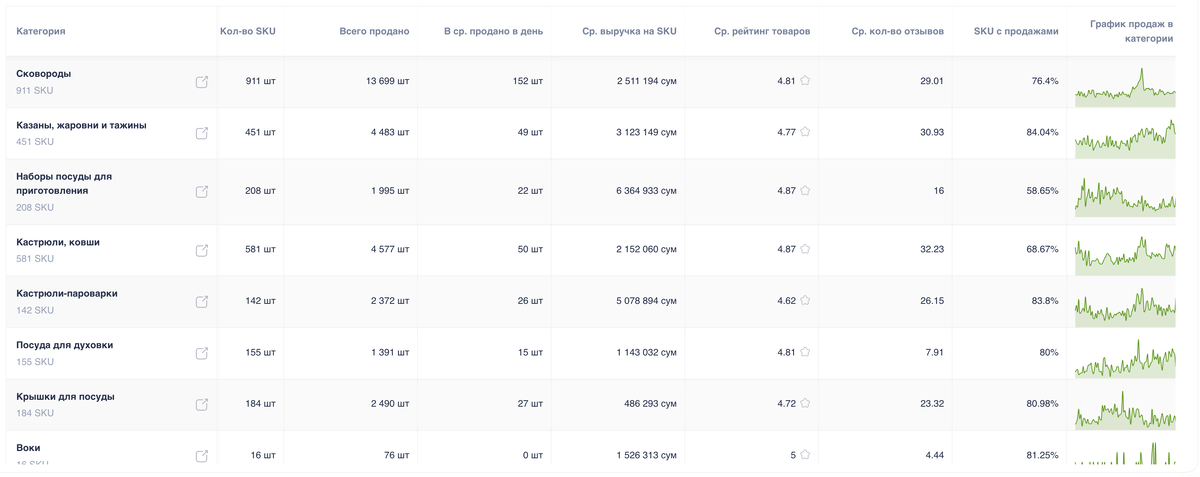Screen dimensions: 1200x477
Task: Open the Воки category external link icon
Action: click(202, 455)
